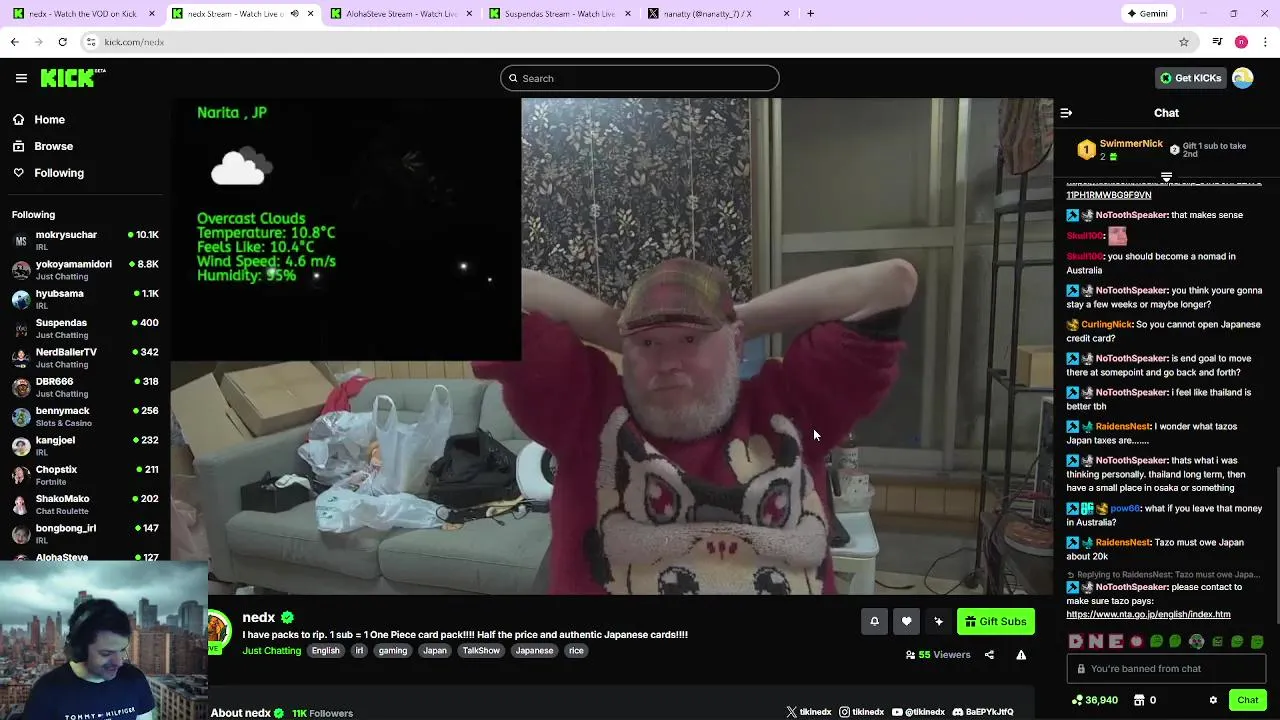Open the Browse page

point(43,146)
